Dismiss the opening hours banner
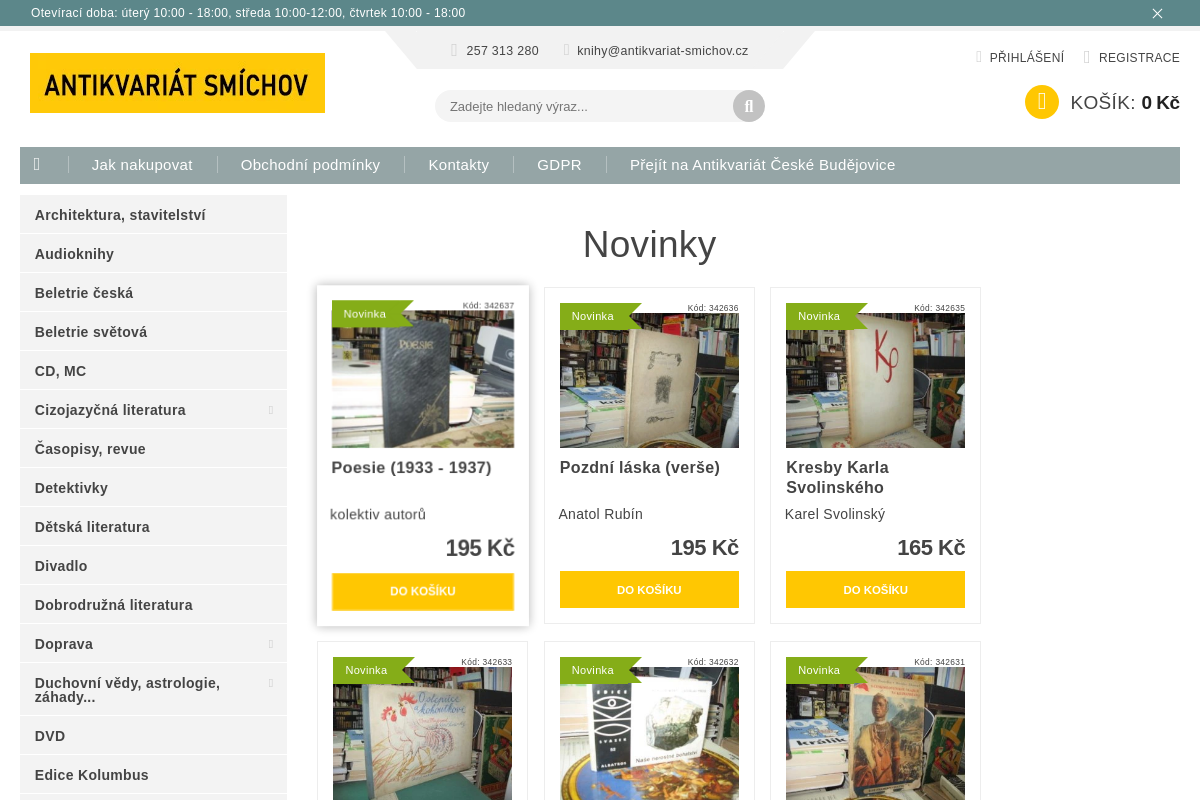 1157,13
